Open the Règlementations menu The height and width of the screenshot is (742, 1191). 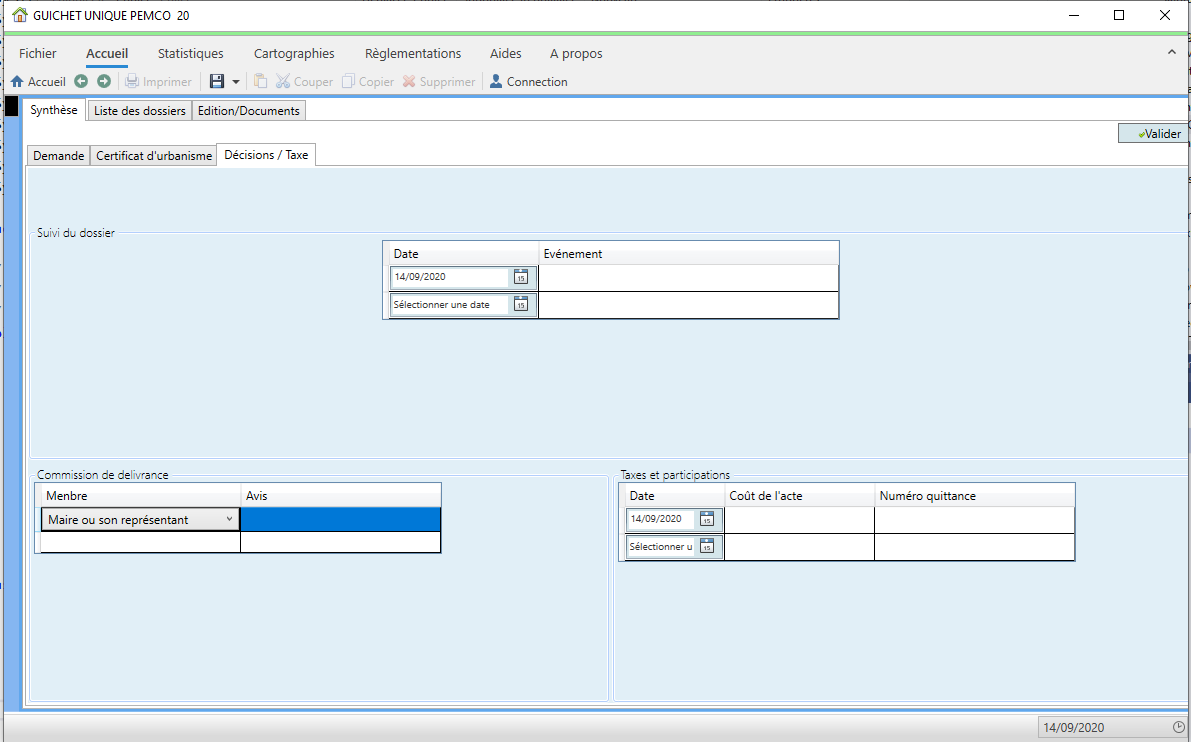413,53
